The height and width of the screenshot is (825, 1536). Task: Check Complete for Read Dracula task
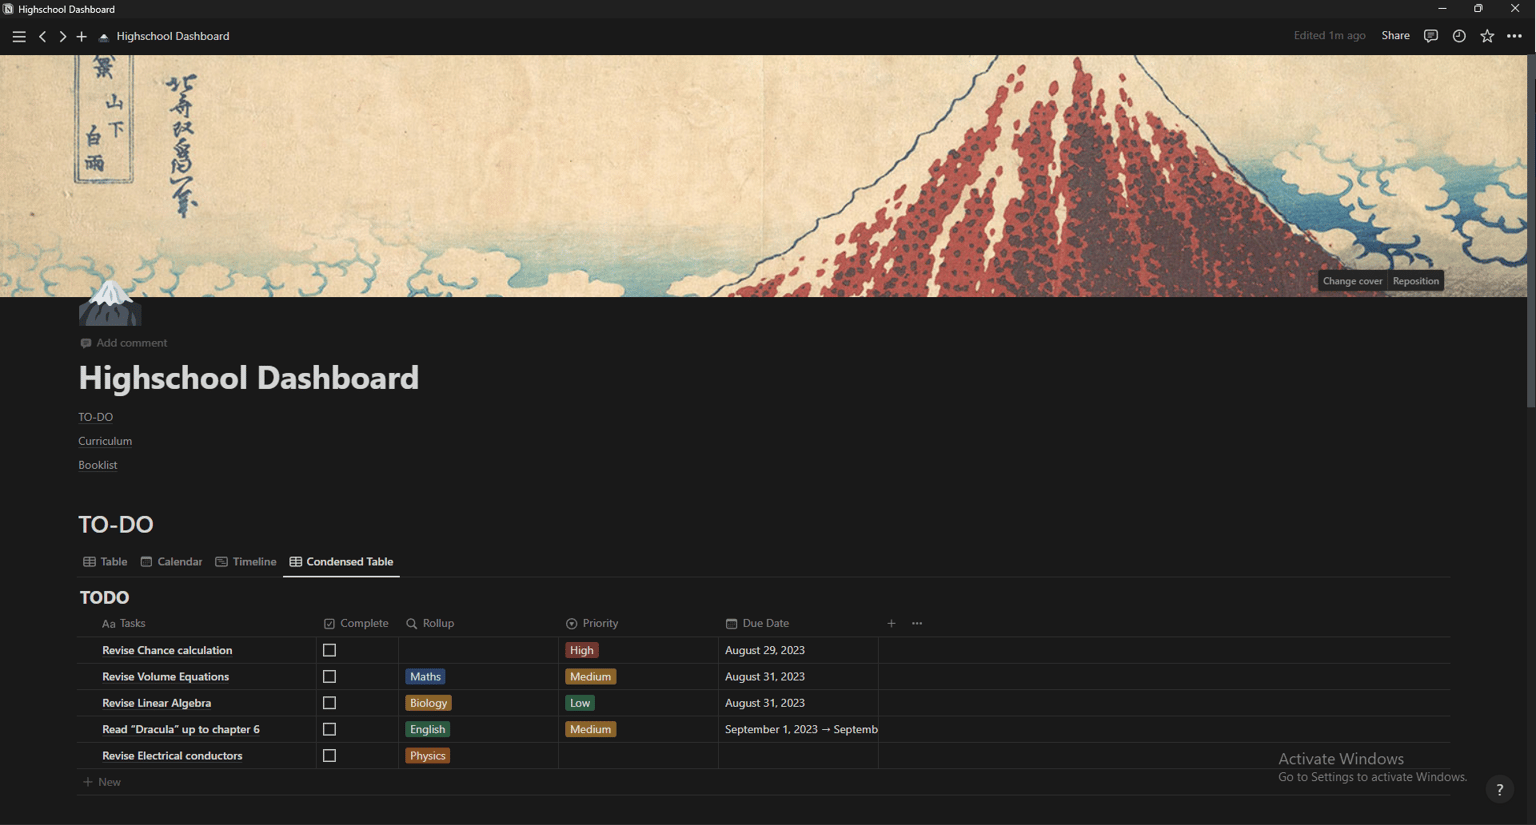(329, 730)
